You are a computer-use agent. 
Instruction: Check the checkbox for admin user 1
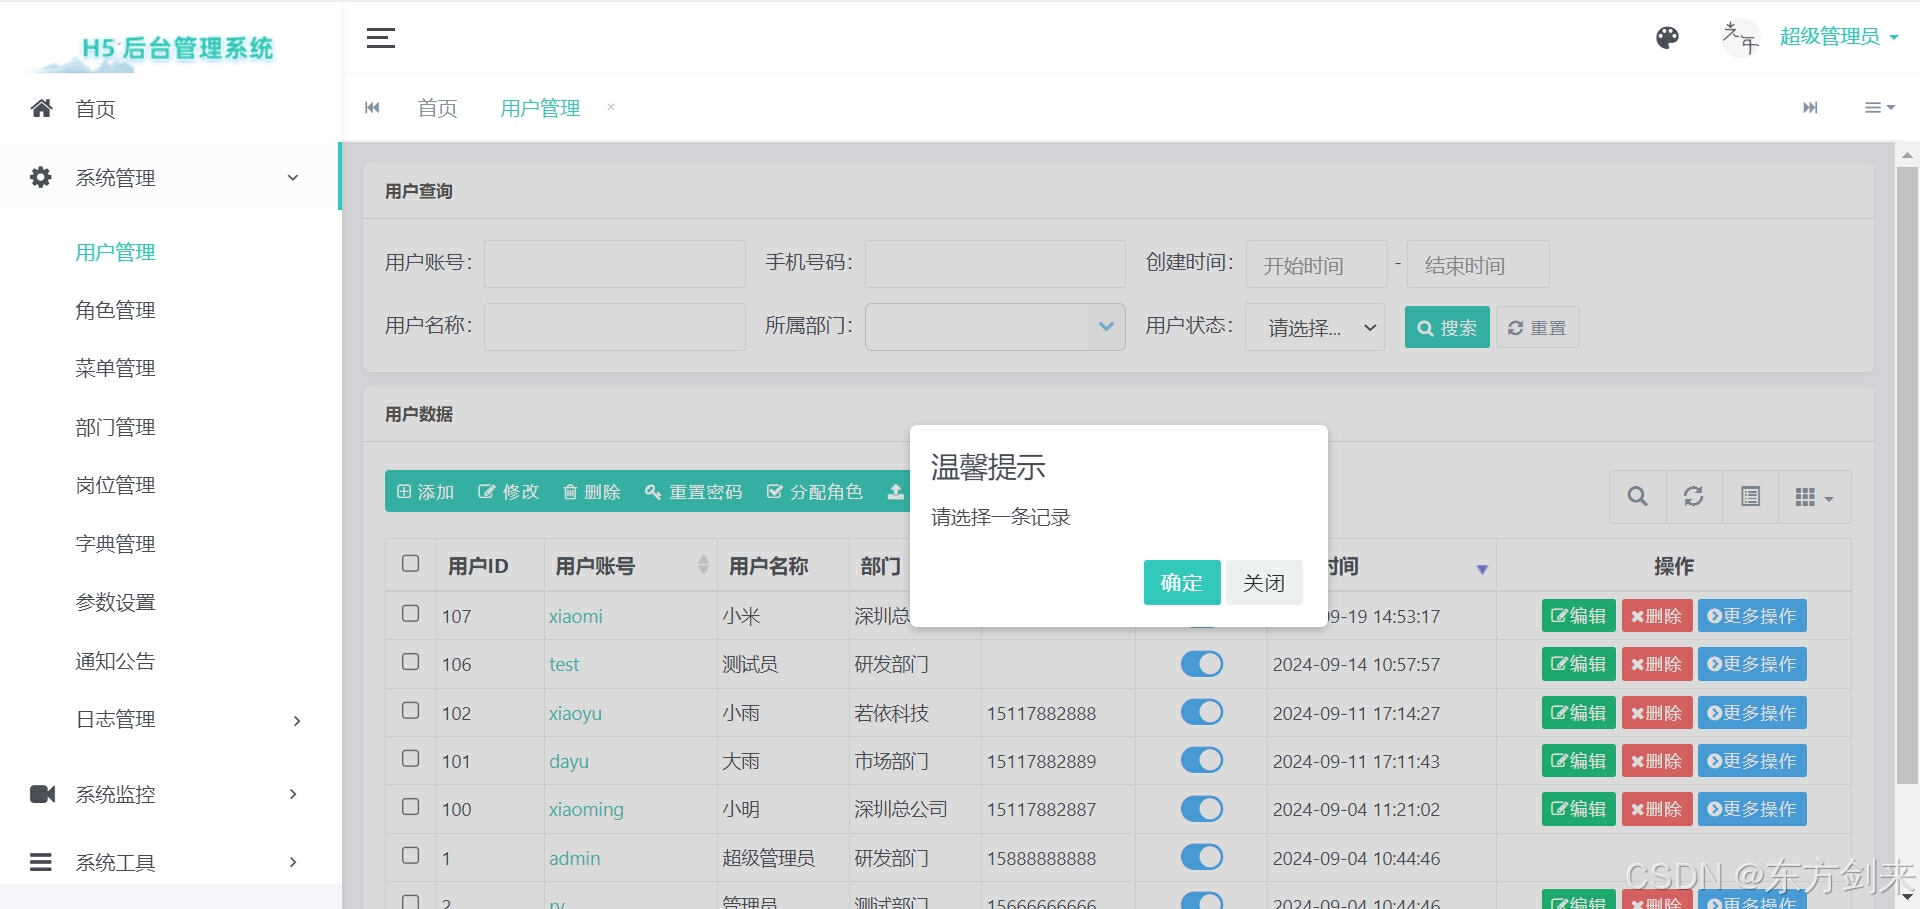410,855
